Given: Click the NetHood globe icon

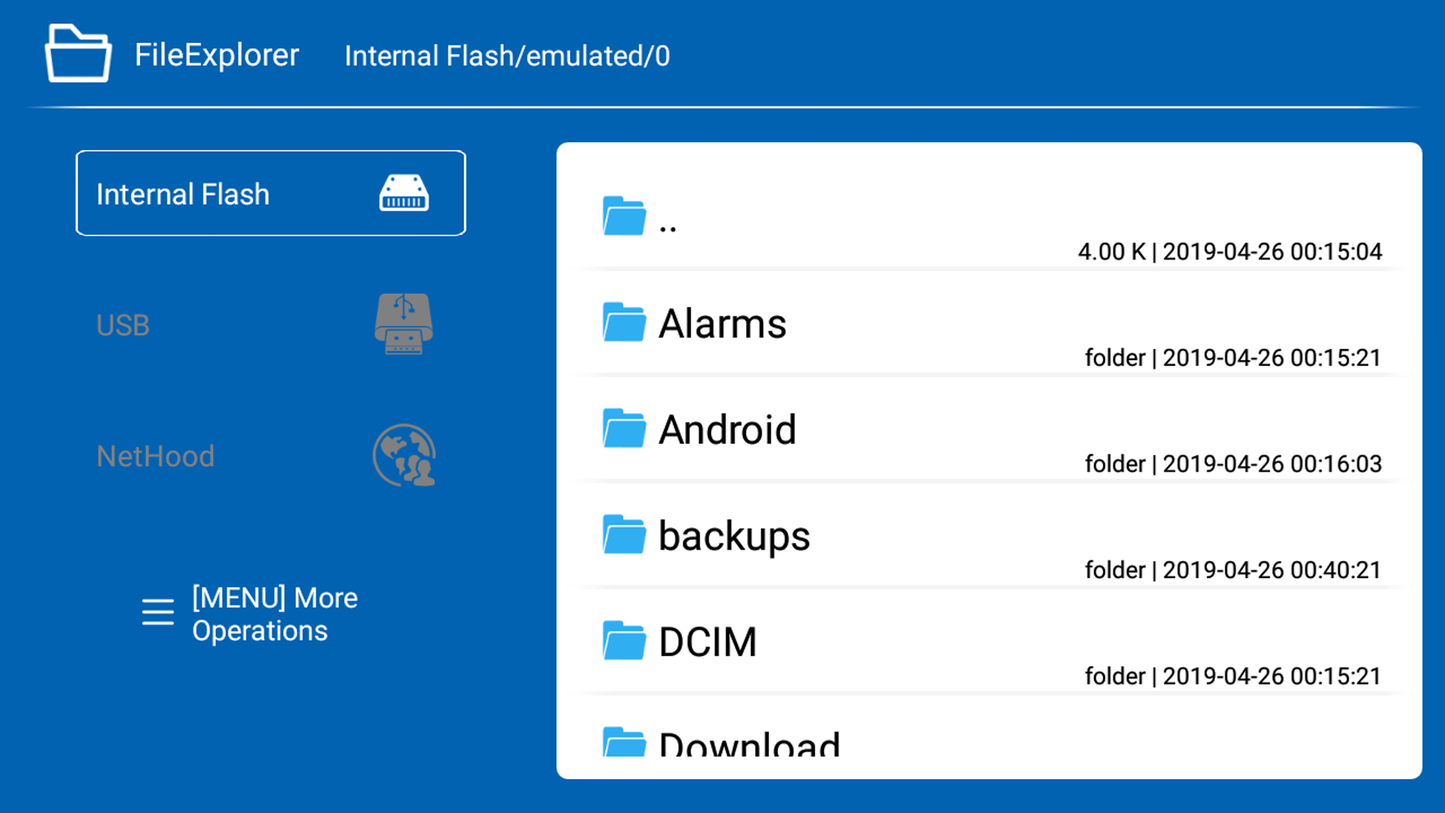Looking at the screenshot, I should (x=404, y=455).
